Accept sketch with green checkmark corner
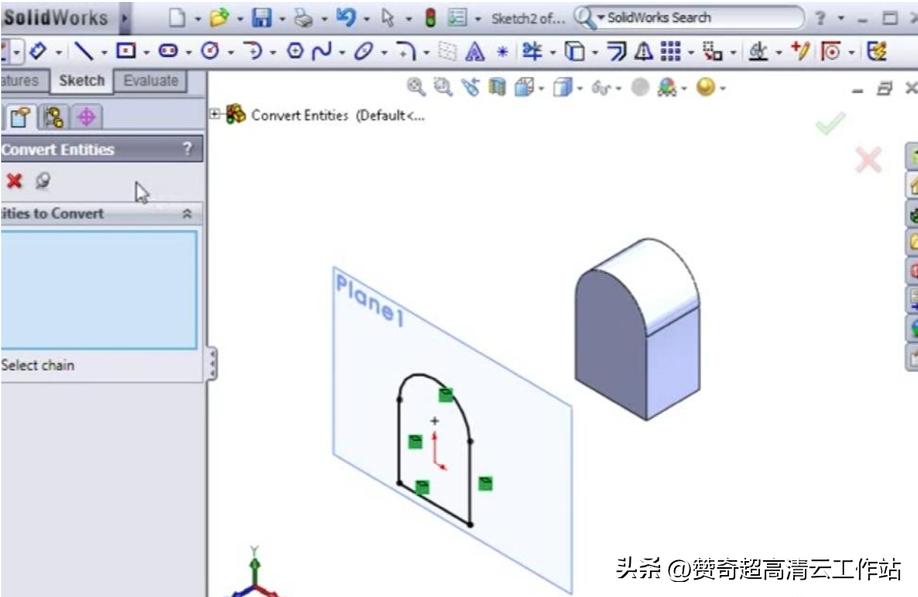The width and height of the screenshot is (918, 597). click(x=830, y=123)
